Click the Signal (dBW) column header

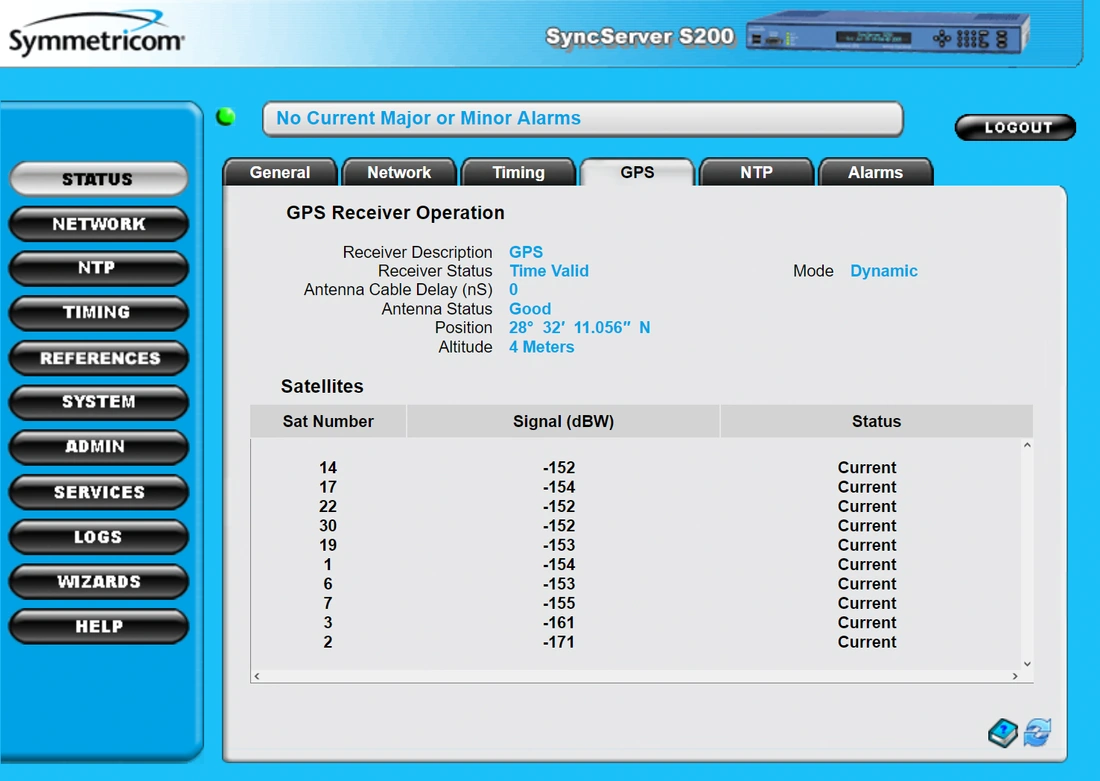click(563, 421)
